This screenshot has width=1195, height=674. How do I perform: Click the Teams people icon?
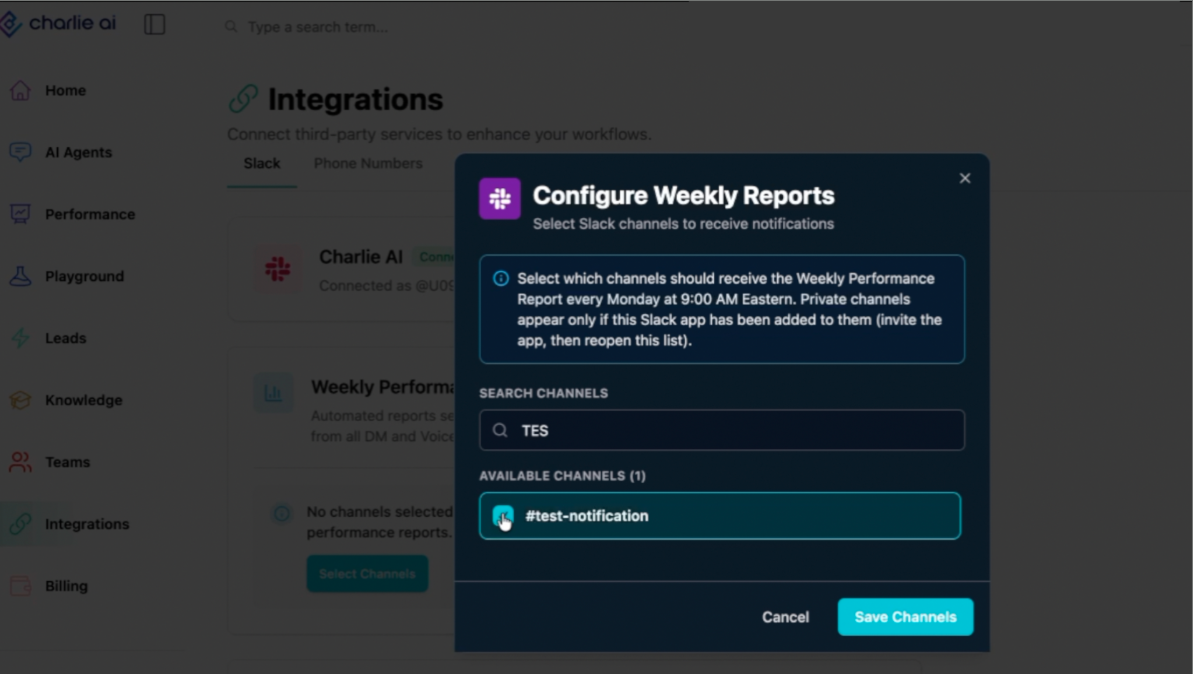coord(21,462)
